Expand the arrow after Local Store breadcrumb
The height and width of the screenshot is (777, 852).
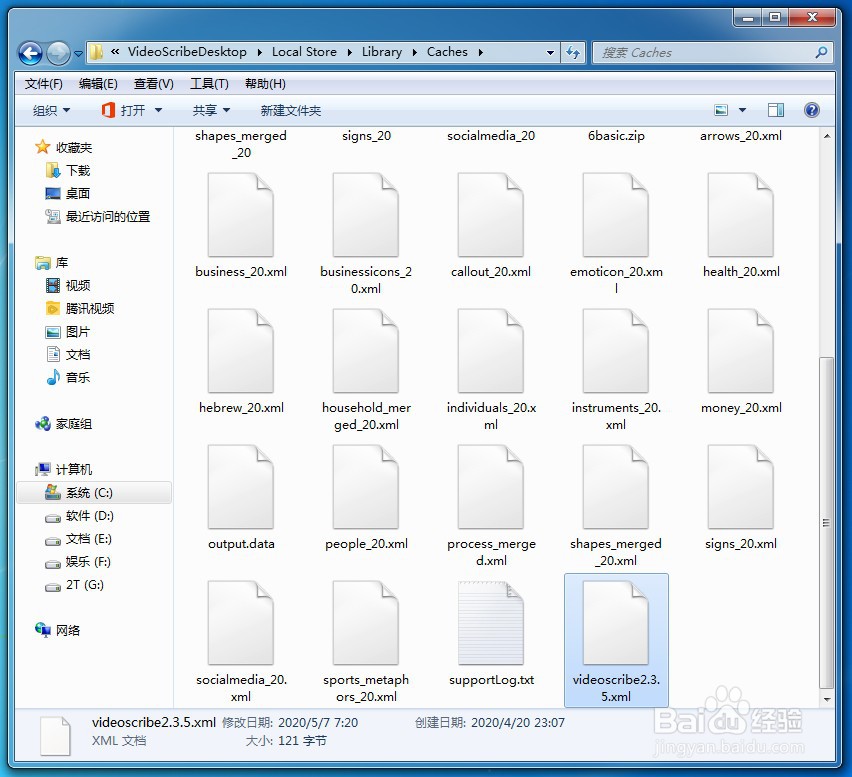[x=349, y=53]
